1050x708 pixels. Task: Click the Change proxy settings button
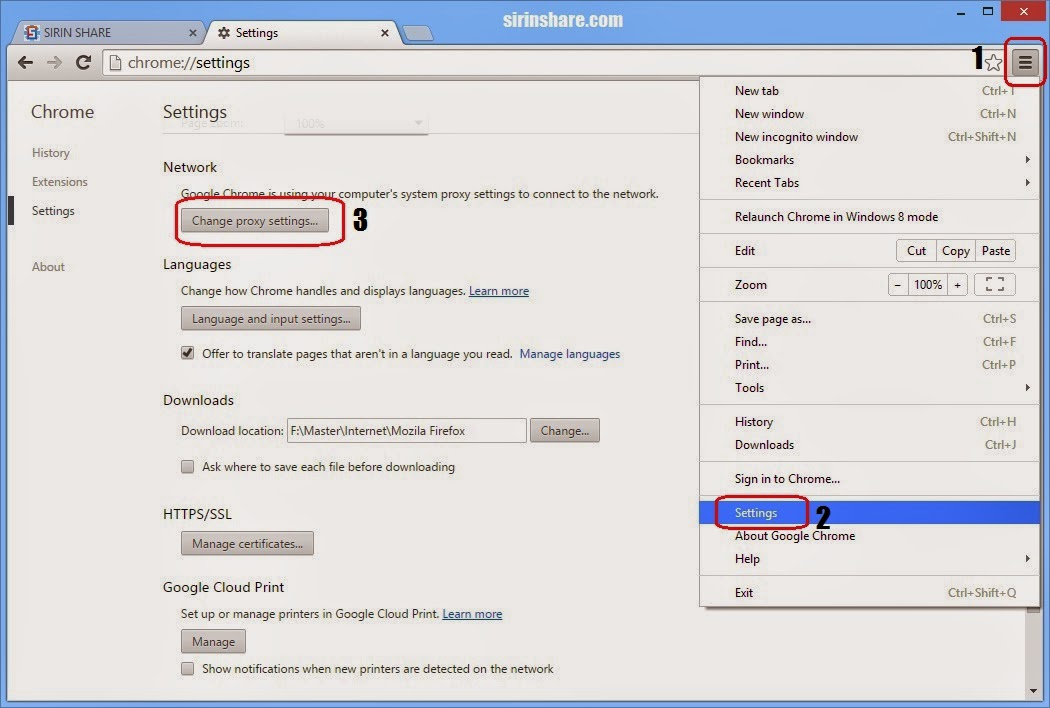(x=254, y=220)
